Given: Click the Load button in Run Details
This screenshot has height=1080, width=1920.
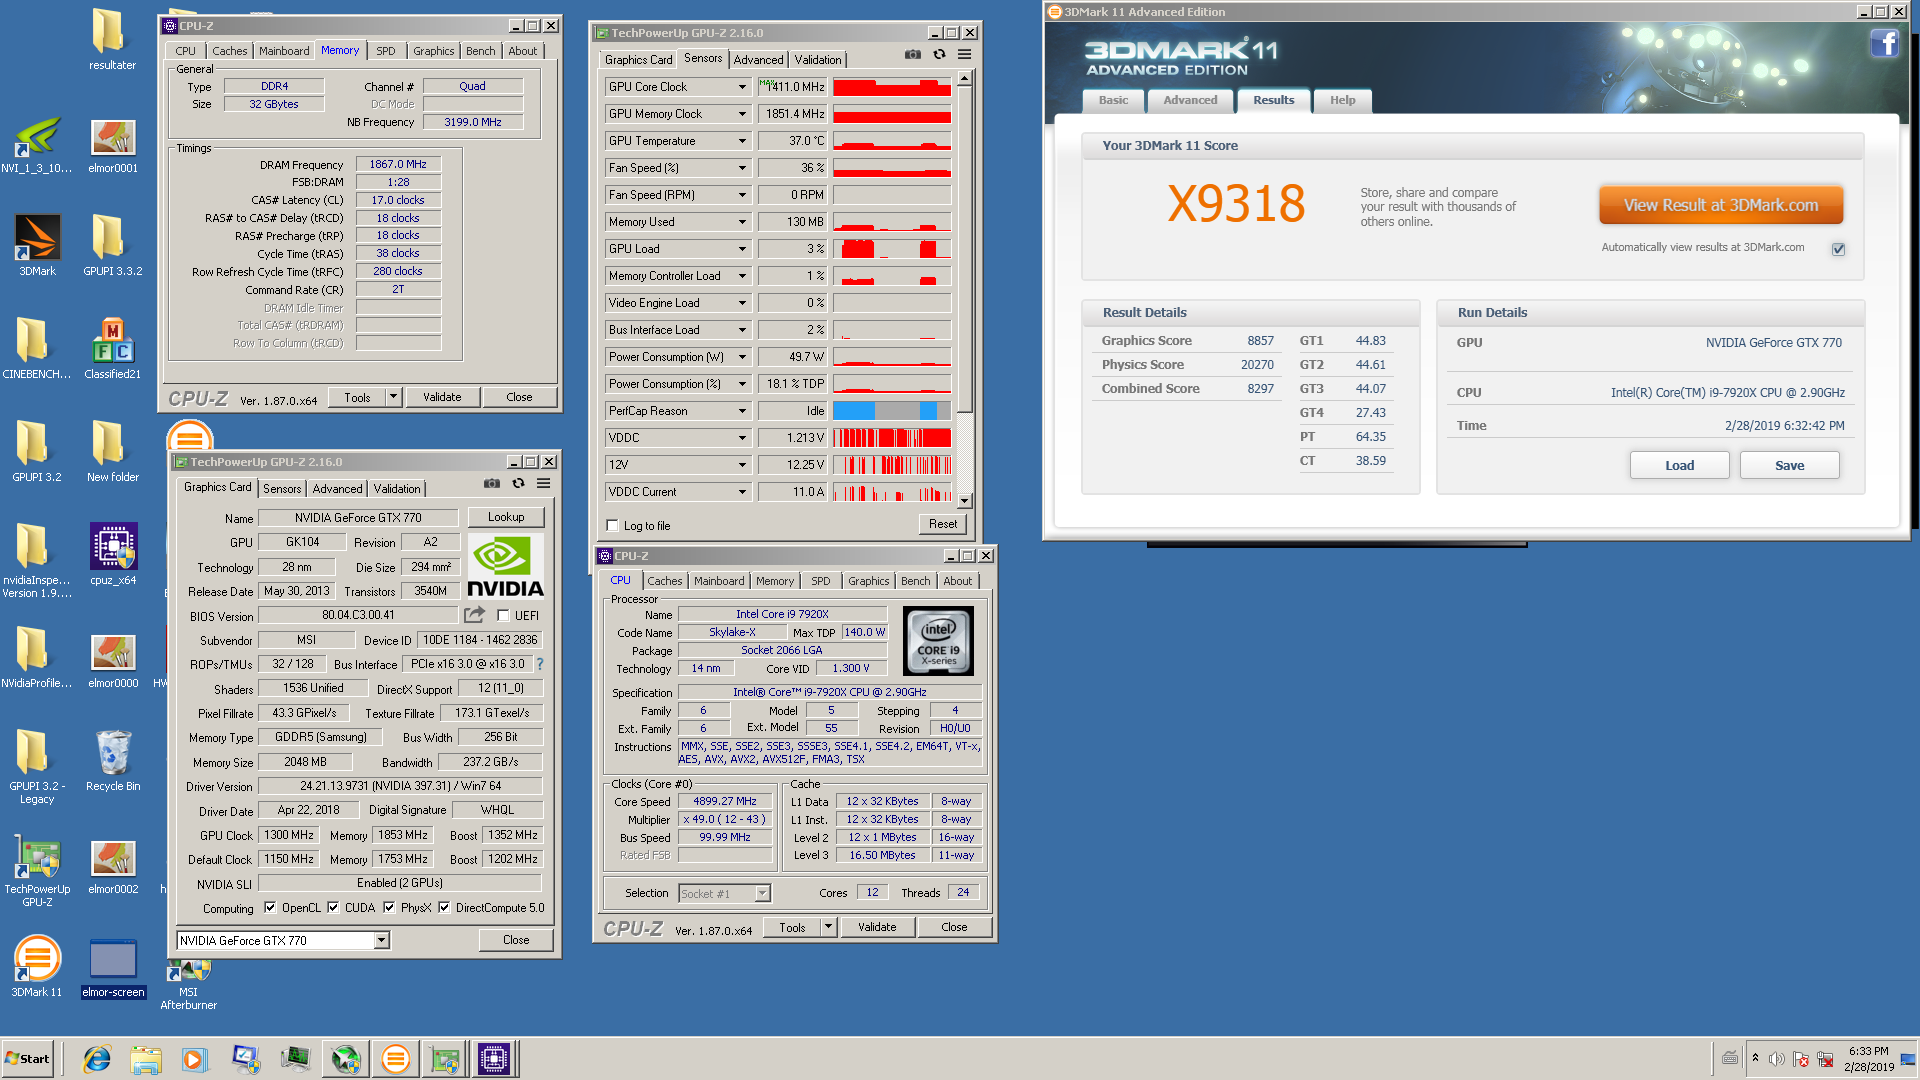Looking at the screenshot, I should [1679, 465].
